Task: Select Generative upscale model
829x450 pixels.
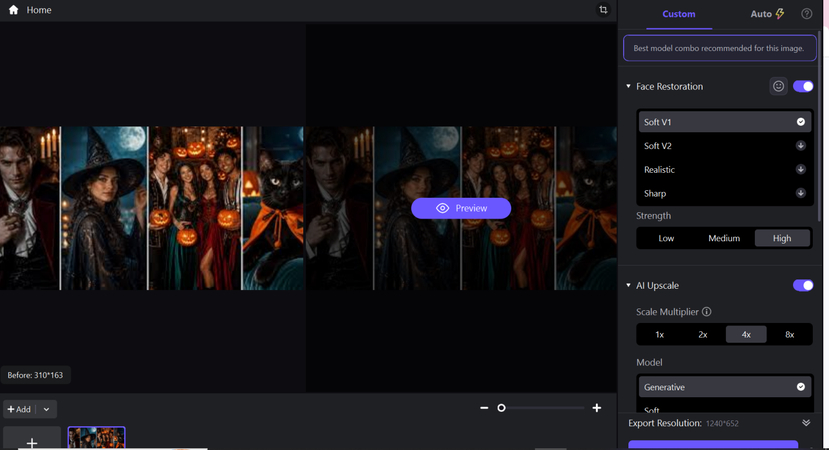Action: 724,387
